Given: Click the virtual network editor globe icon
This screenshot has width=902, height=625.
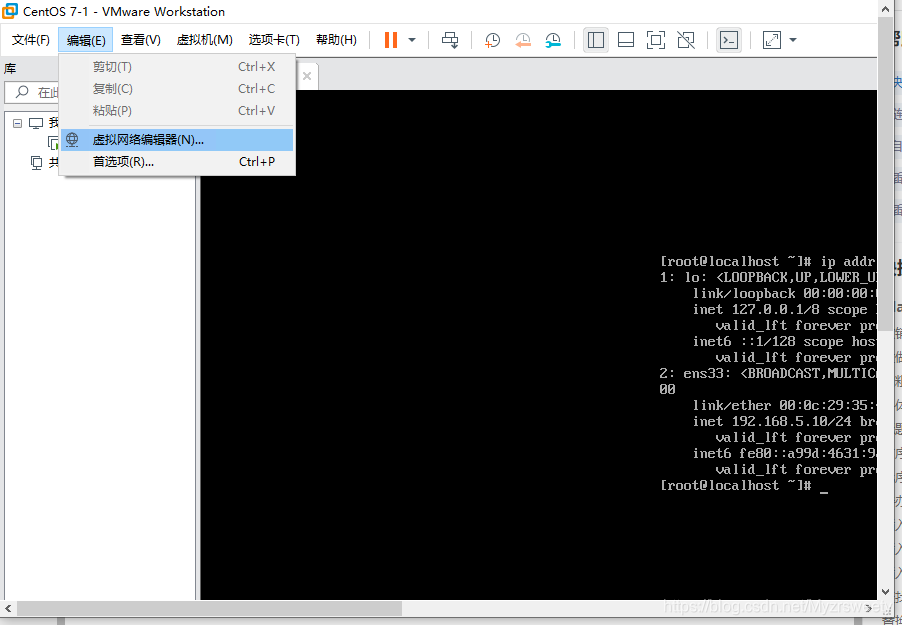Looking at the screenshot, I should (72, 140).
